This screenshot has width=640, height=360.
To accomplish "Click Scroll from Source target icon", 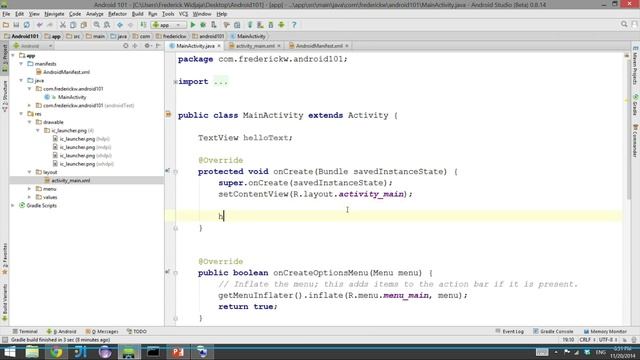I will (126, 46).
